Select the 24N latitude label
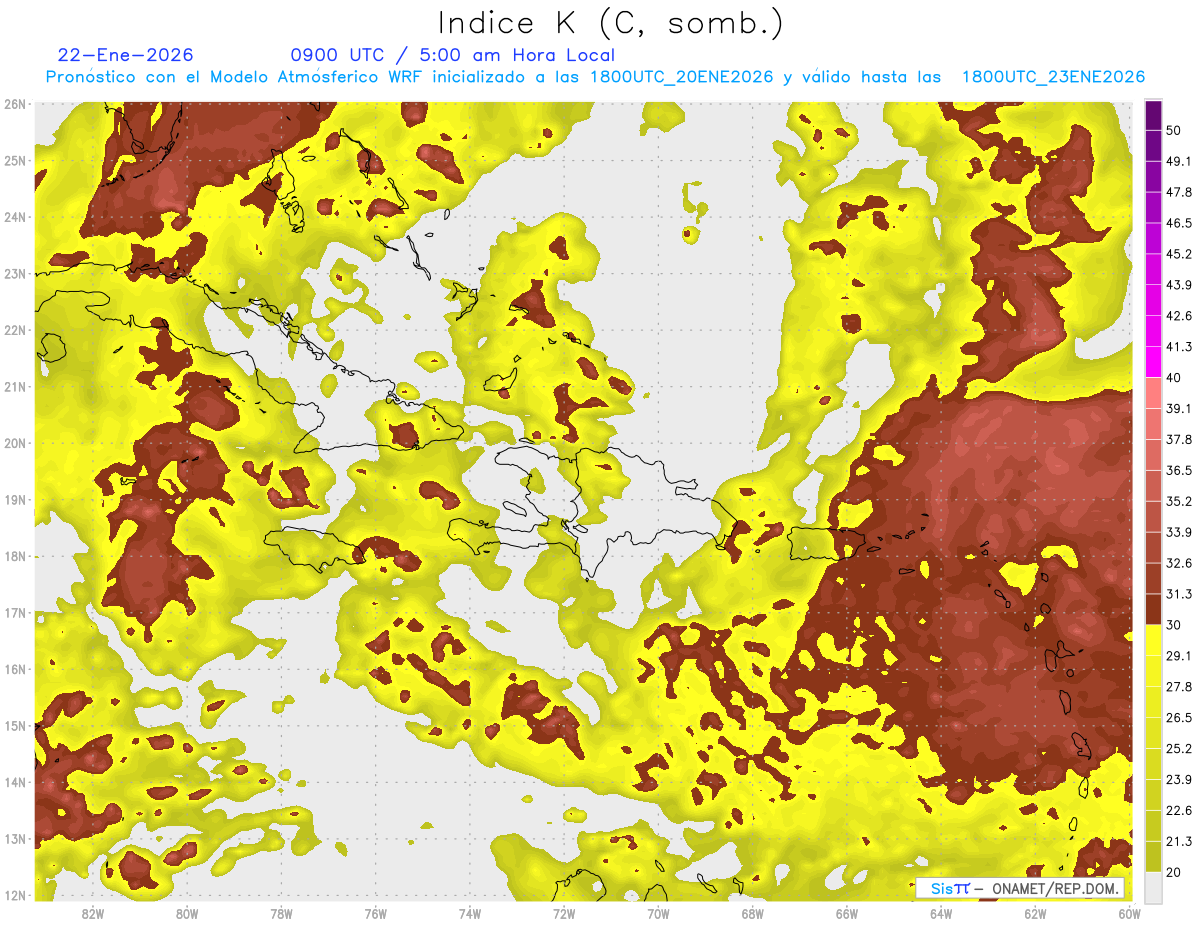Image resolution: width=1200 pixels, height=927 pixels. pos(14,217)
